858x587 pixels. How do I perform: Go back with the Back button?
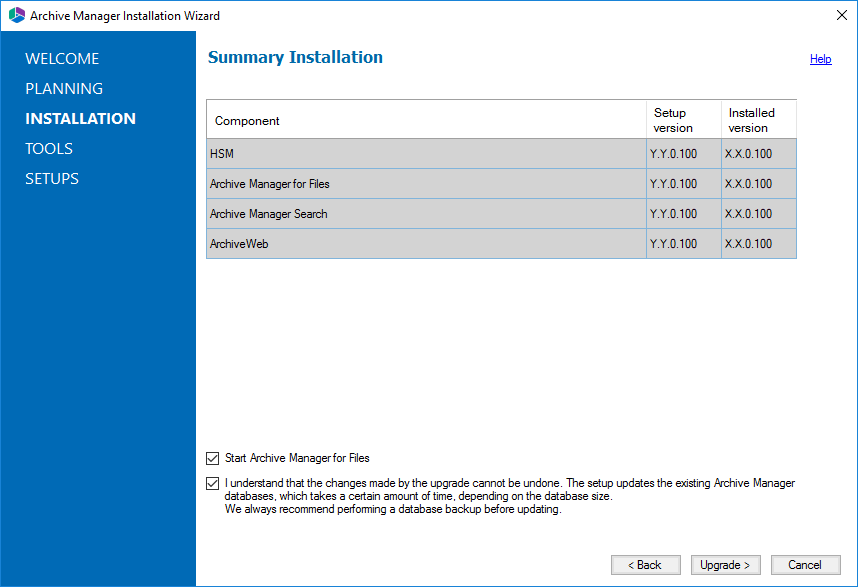tap(645, 565)
